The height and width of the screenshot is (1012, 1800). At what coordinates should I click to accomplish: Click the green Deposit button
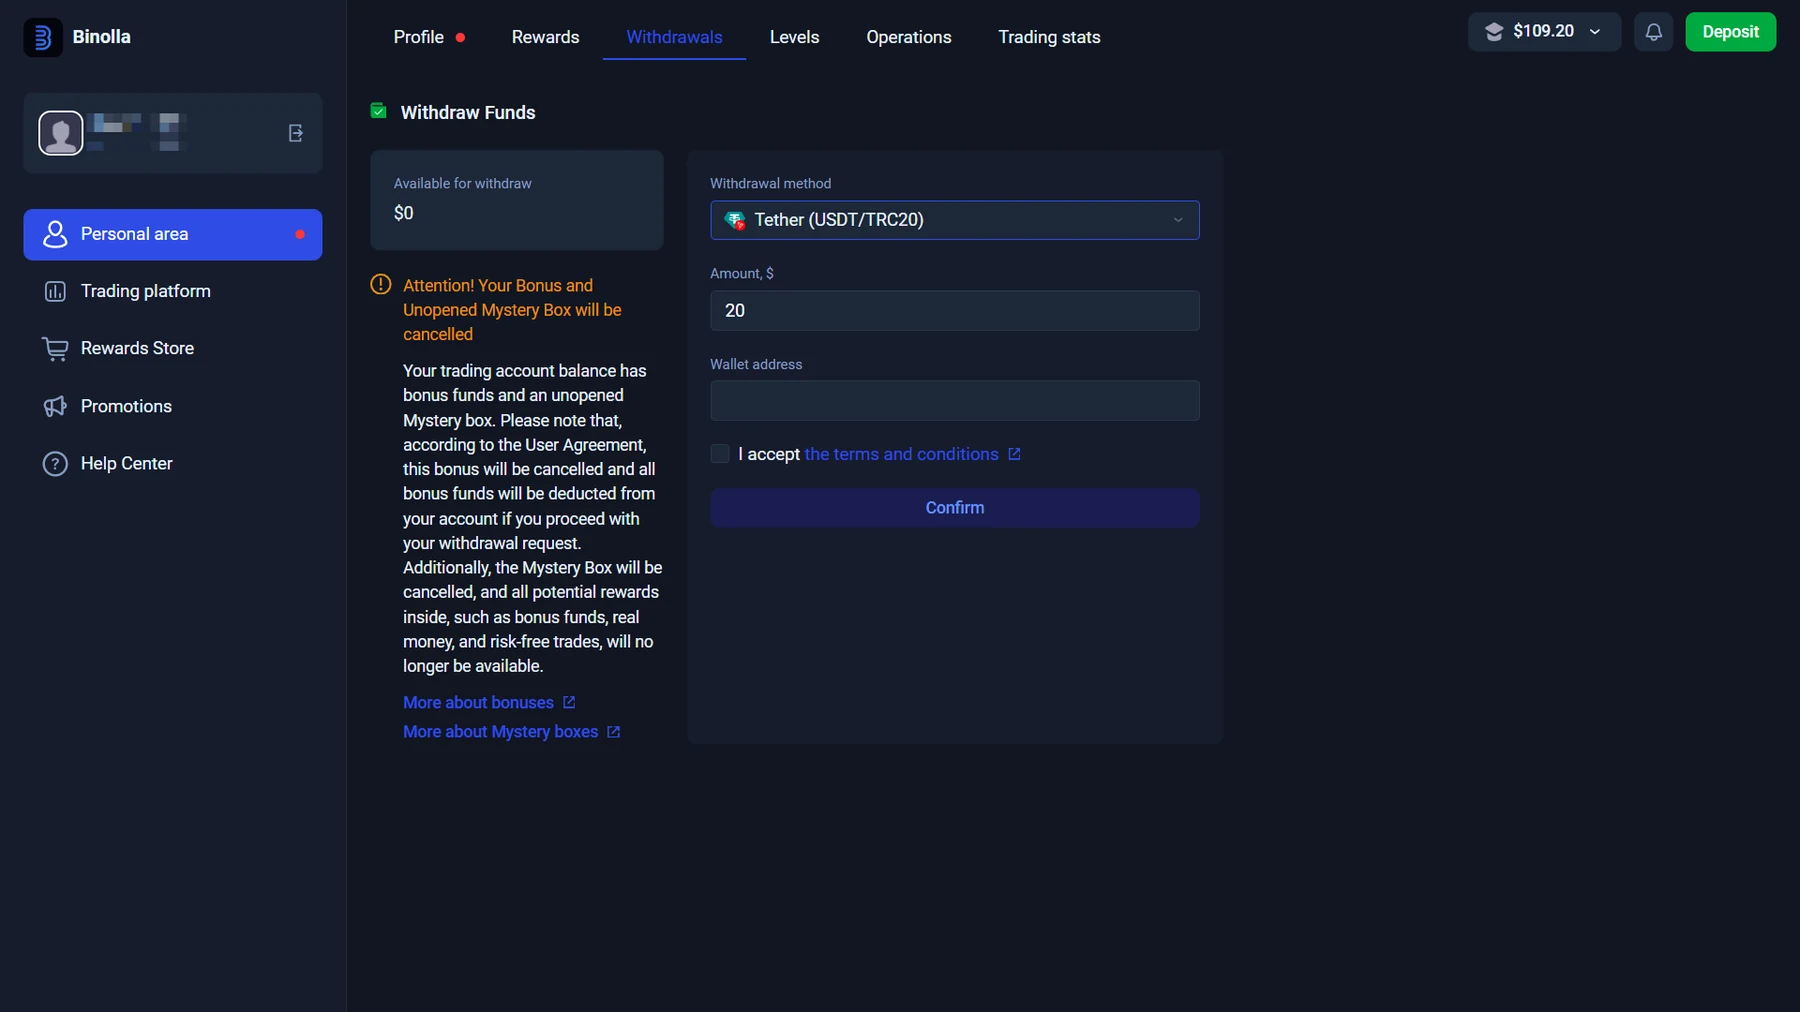coord(1730,32)
